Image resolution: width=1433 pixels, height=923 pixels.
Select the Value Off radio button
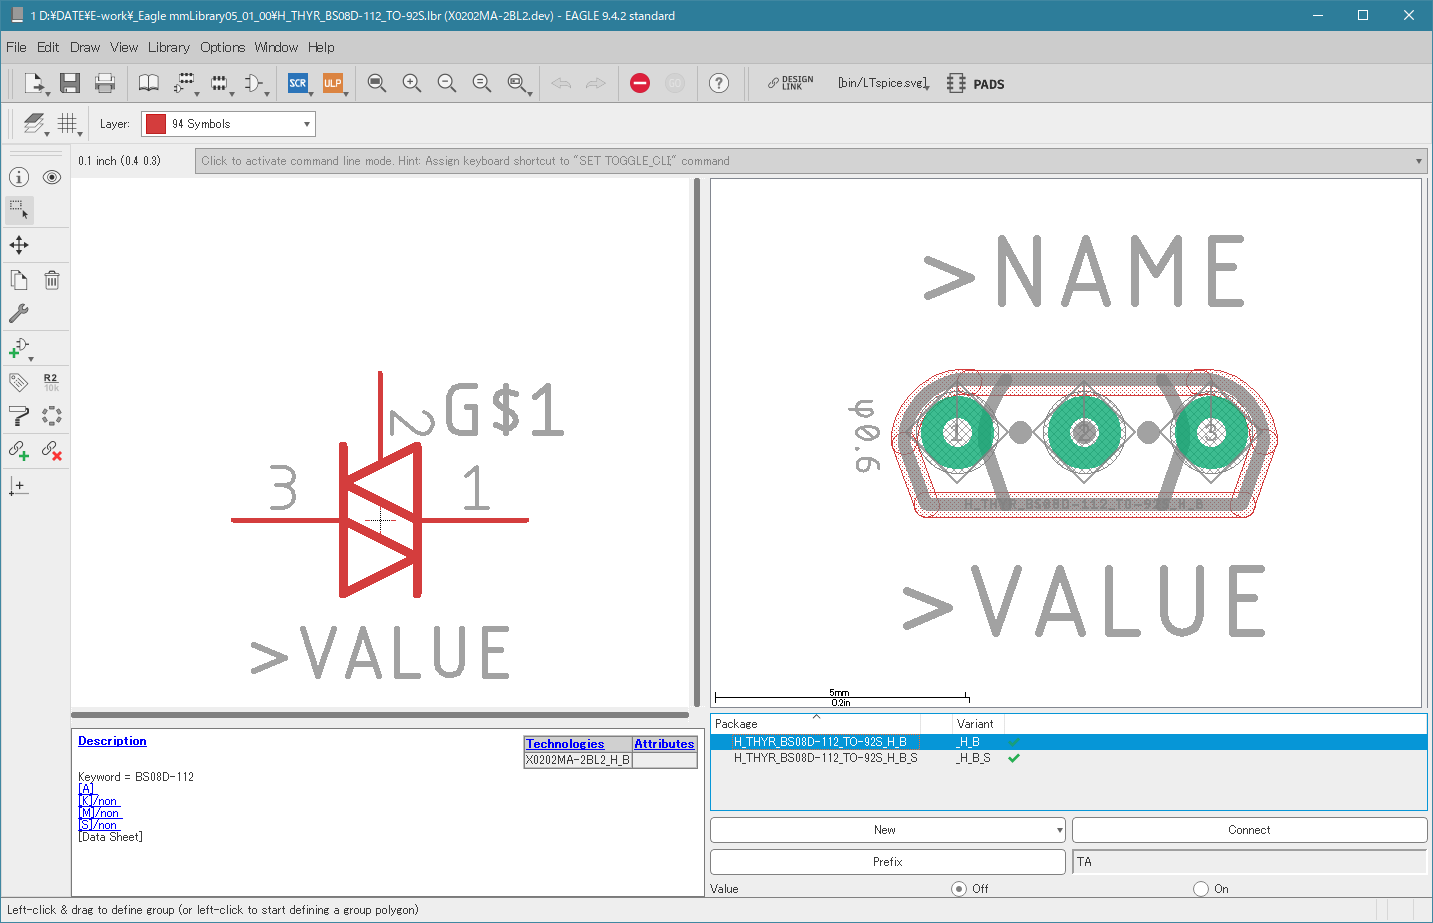click(x=959, y=888)
